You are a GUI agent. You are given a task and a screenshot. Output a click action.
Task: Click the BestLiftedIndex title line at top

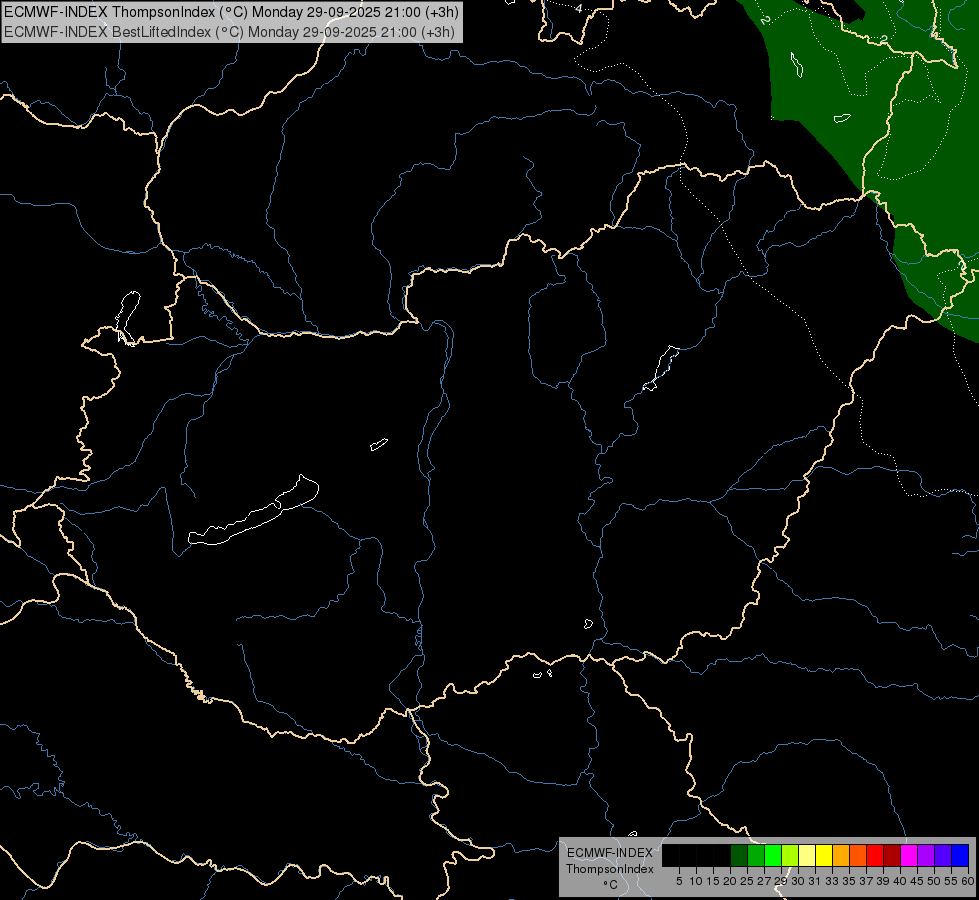pos(229,31)
